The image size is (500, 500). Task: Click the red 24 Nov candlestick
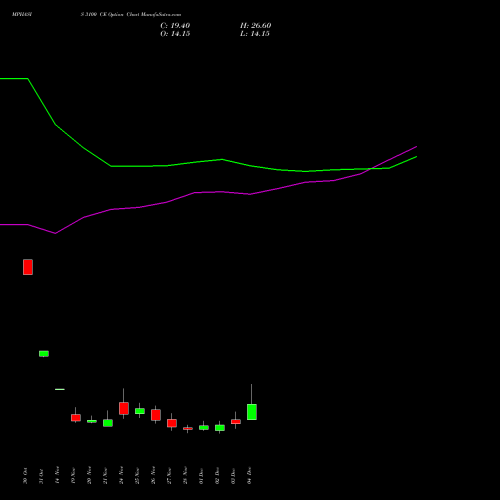(x=124, y=408)
